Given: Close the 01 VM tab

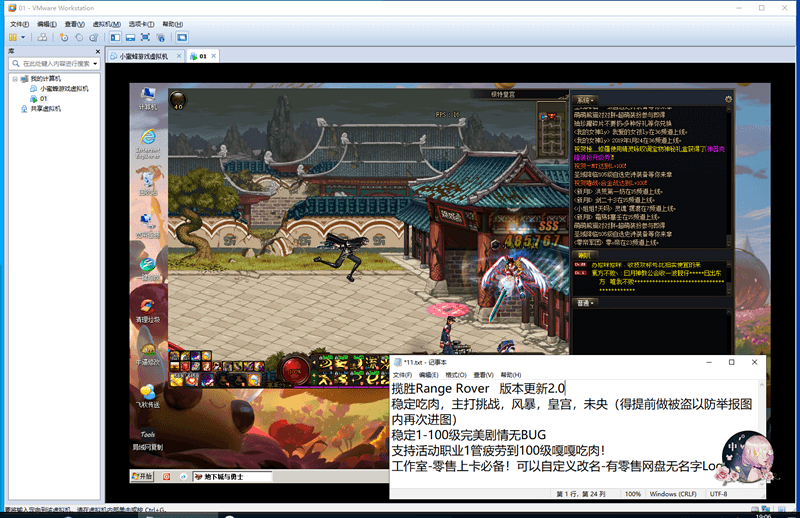Looking at the screenshot, I should (x=214, y=56).
